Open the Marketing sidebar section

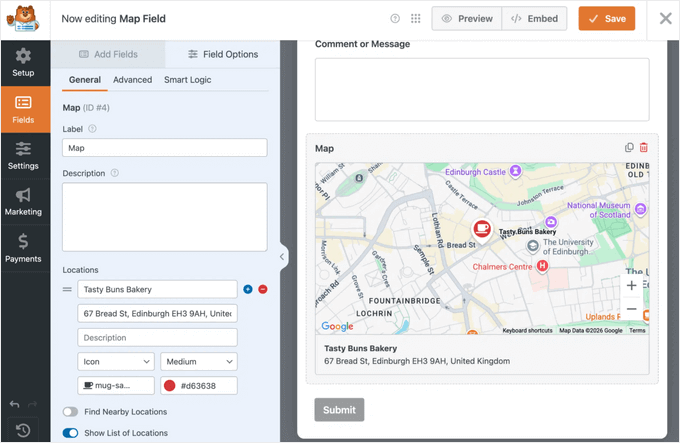23,201
